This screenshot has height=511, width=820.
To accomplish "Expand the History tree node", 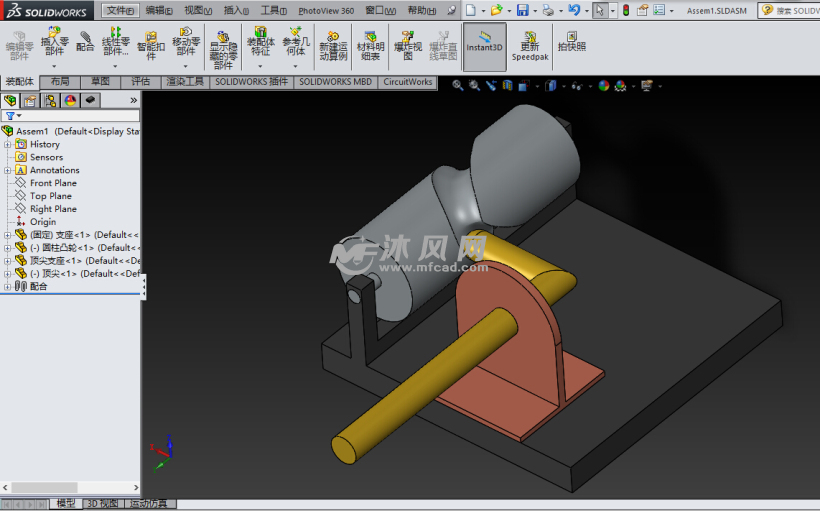I will [x=7, y=144].
